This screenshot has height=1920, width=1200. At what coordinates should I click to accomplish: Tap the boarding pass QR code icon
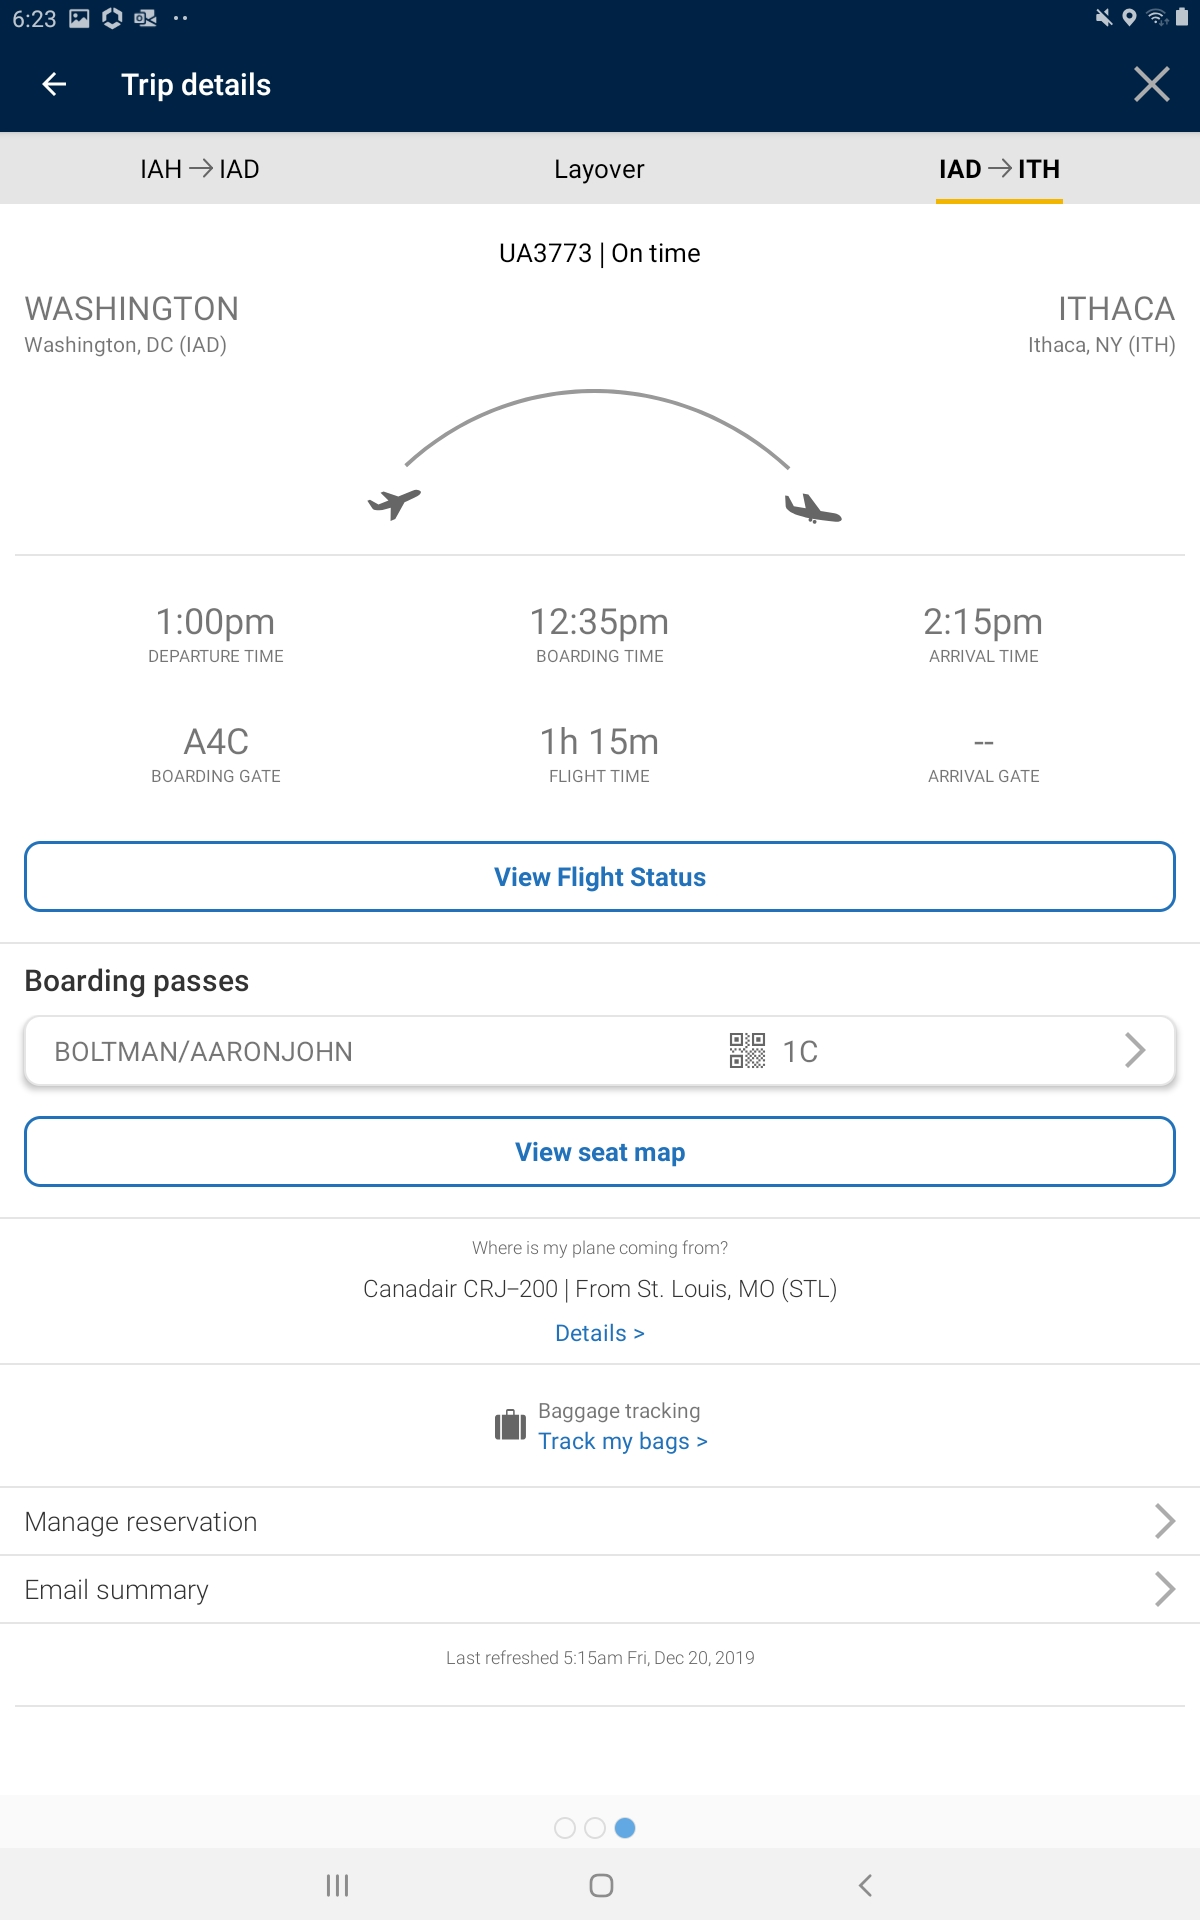747,1051
